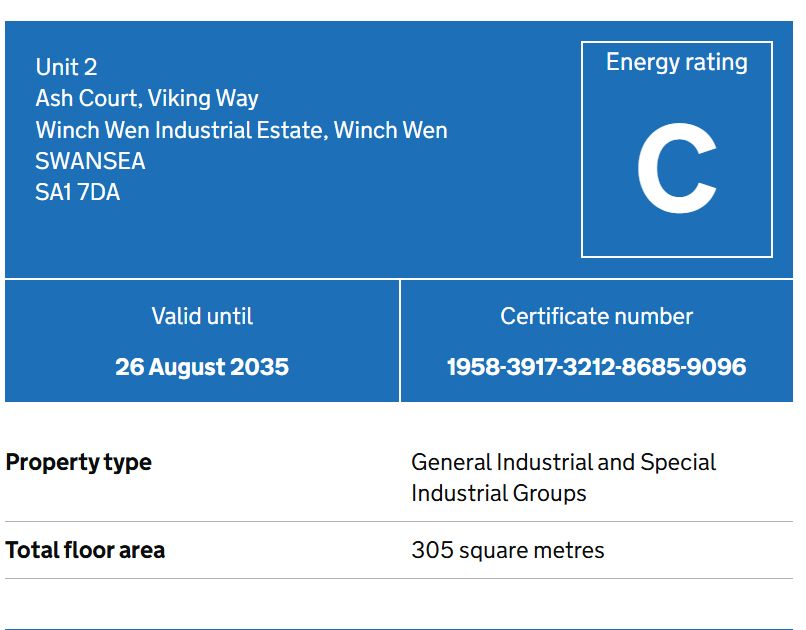Click the 'Unit 2' address line
Viewport: 806px width, 630px height.
coord(66,67)
